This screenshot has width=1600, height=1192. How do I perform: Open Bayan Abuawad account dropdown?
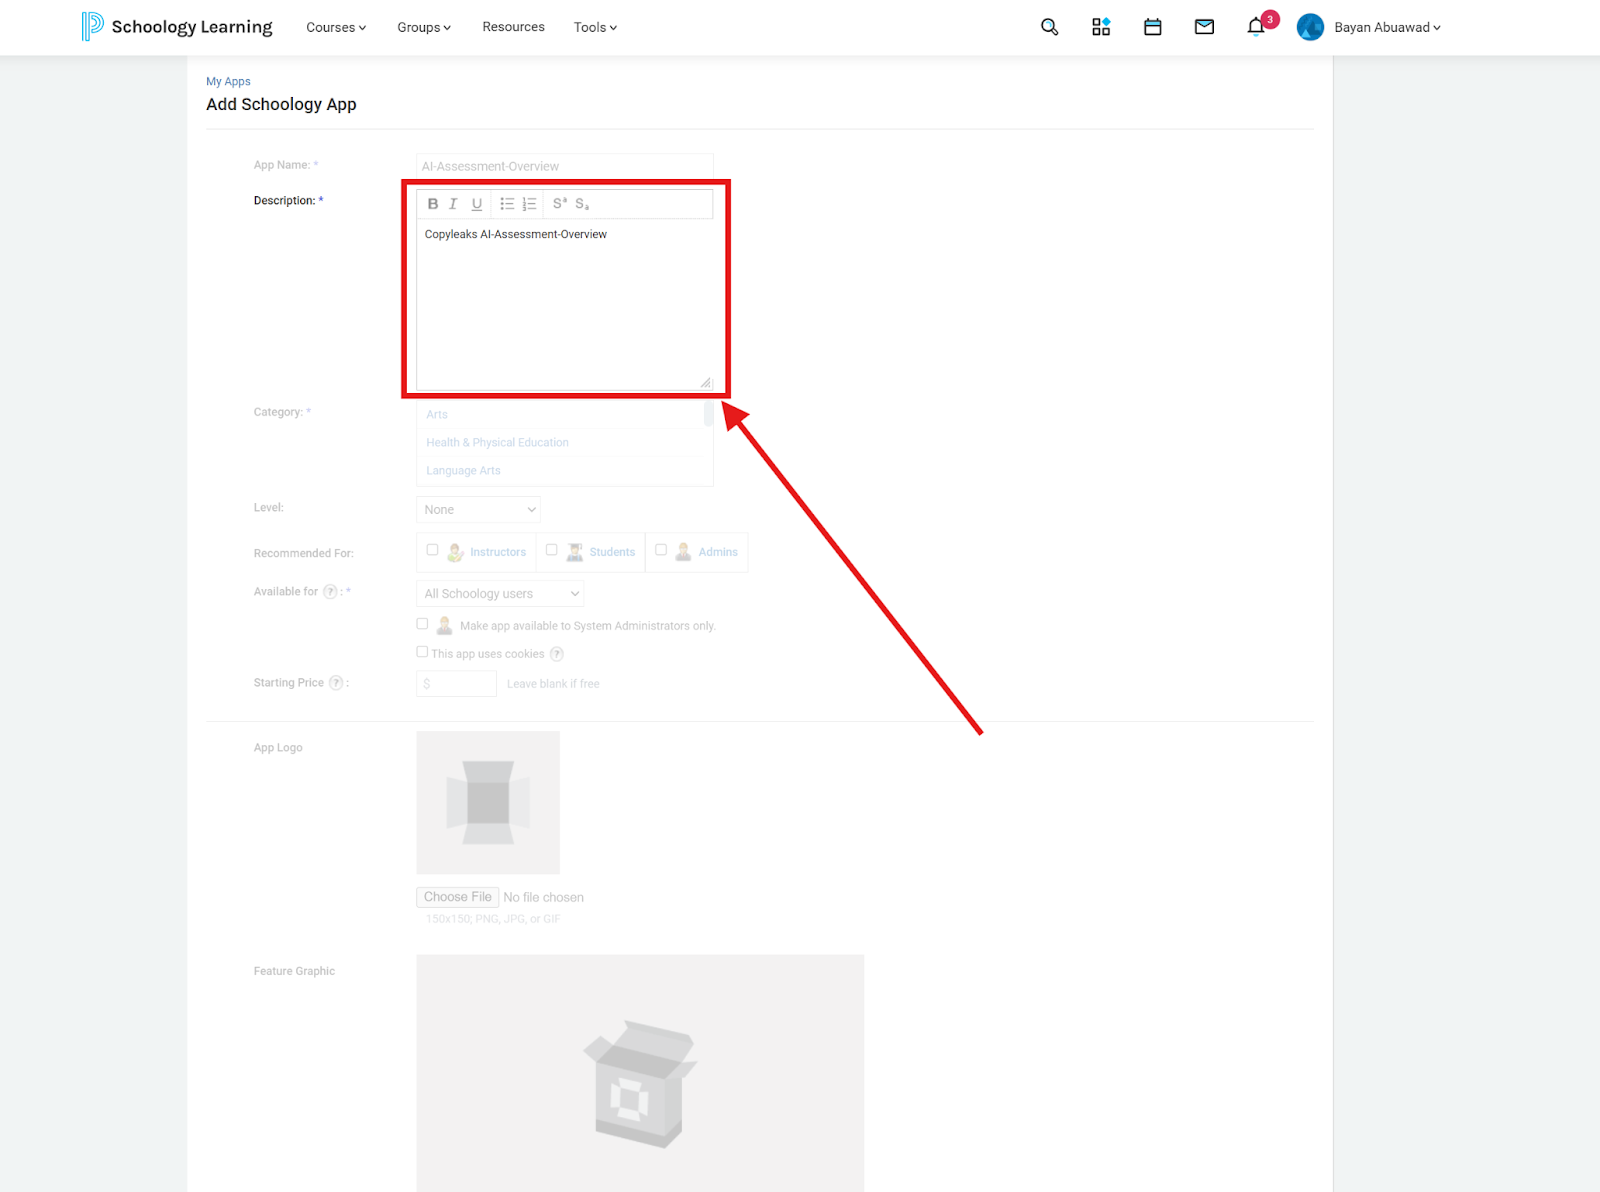pos(1387,27)
